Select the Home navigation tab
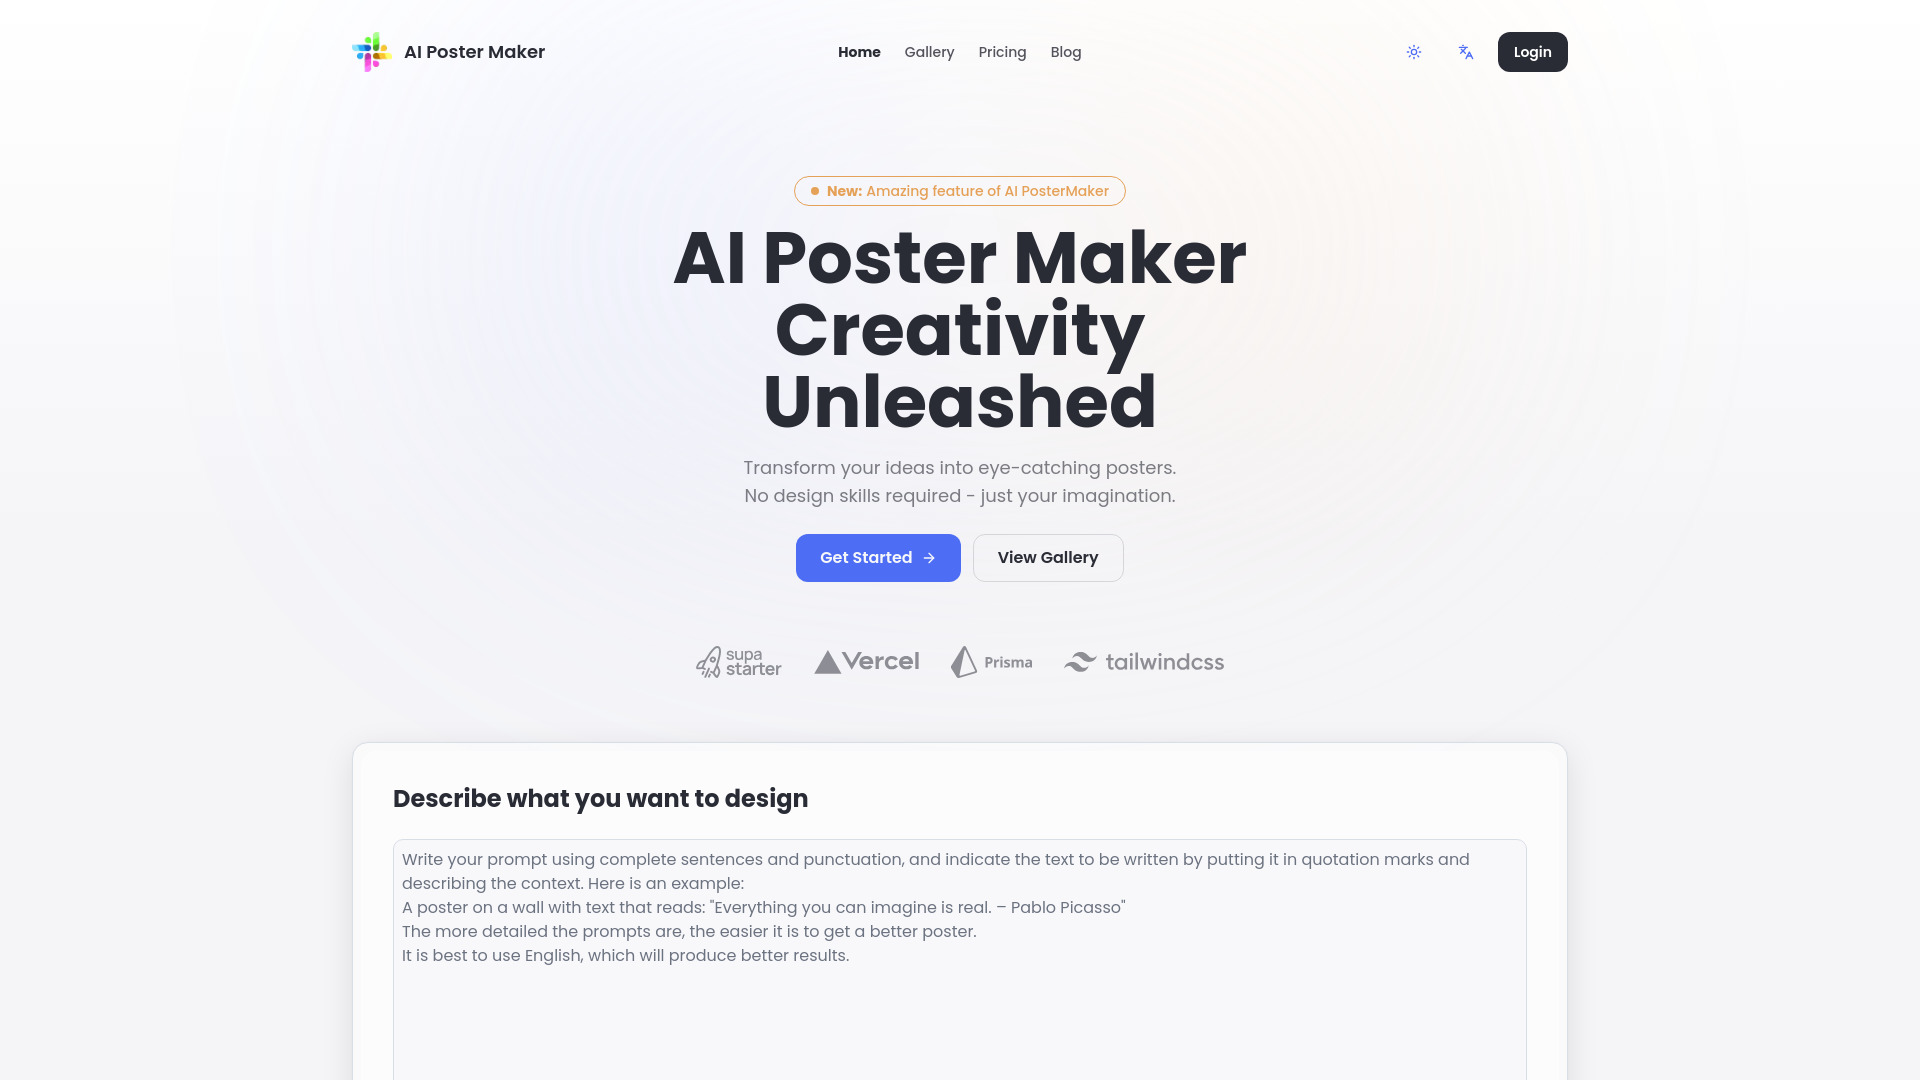The width and height of the screenshot is (1920, 1080). point(858,51)
